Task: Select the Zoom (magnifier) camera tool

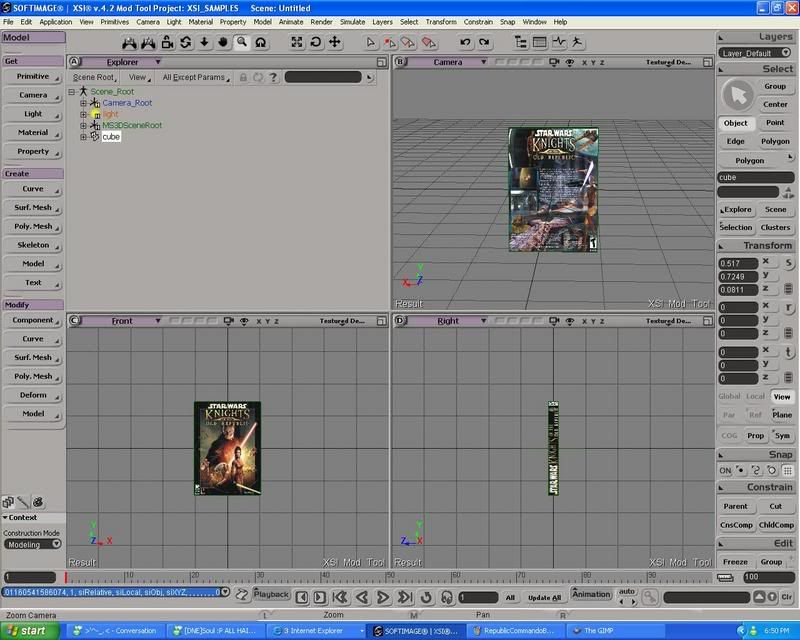Action: [242, 42]
